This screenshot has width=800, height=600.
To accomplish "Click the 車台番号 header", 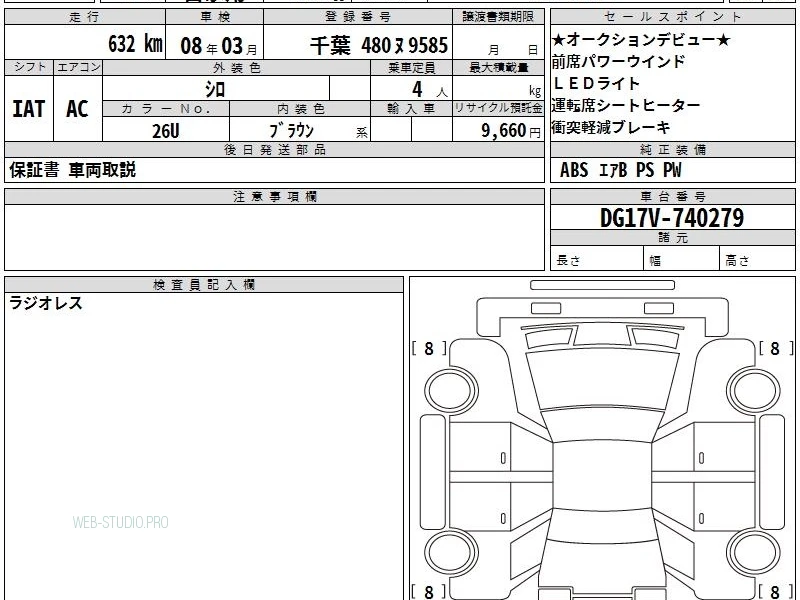I will pos(673,196).
